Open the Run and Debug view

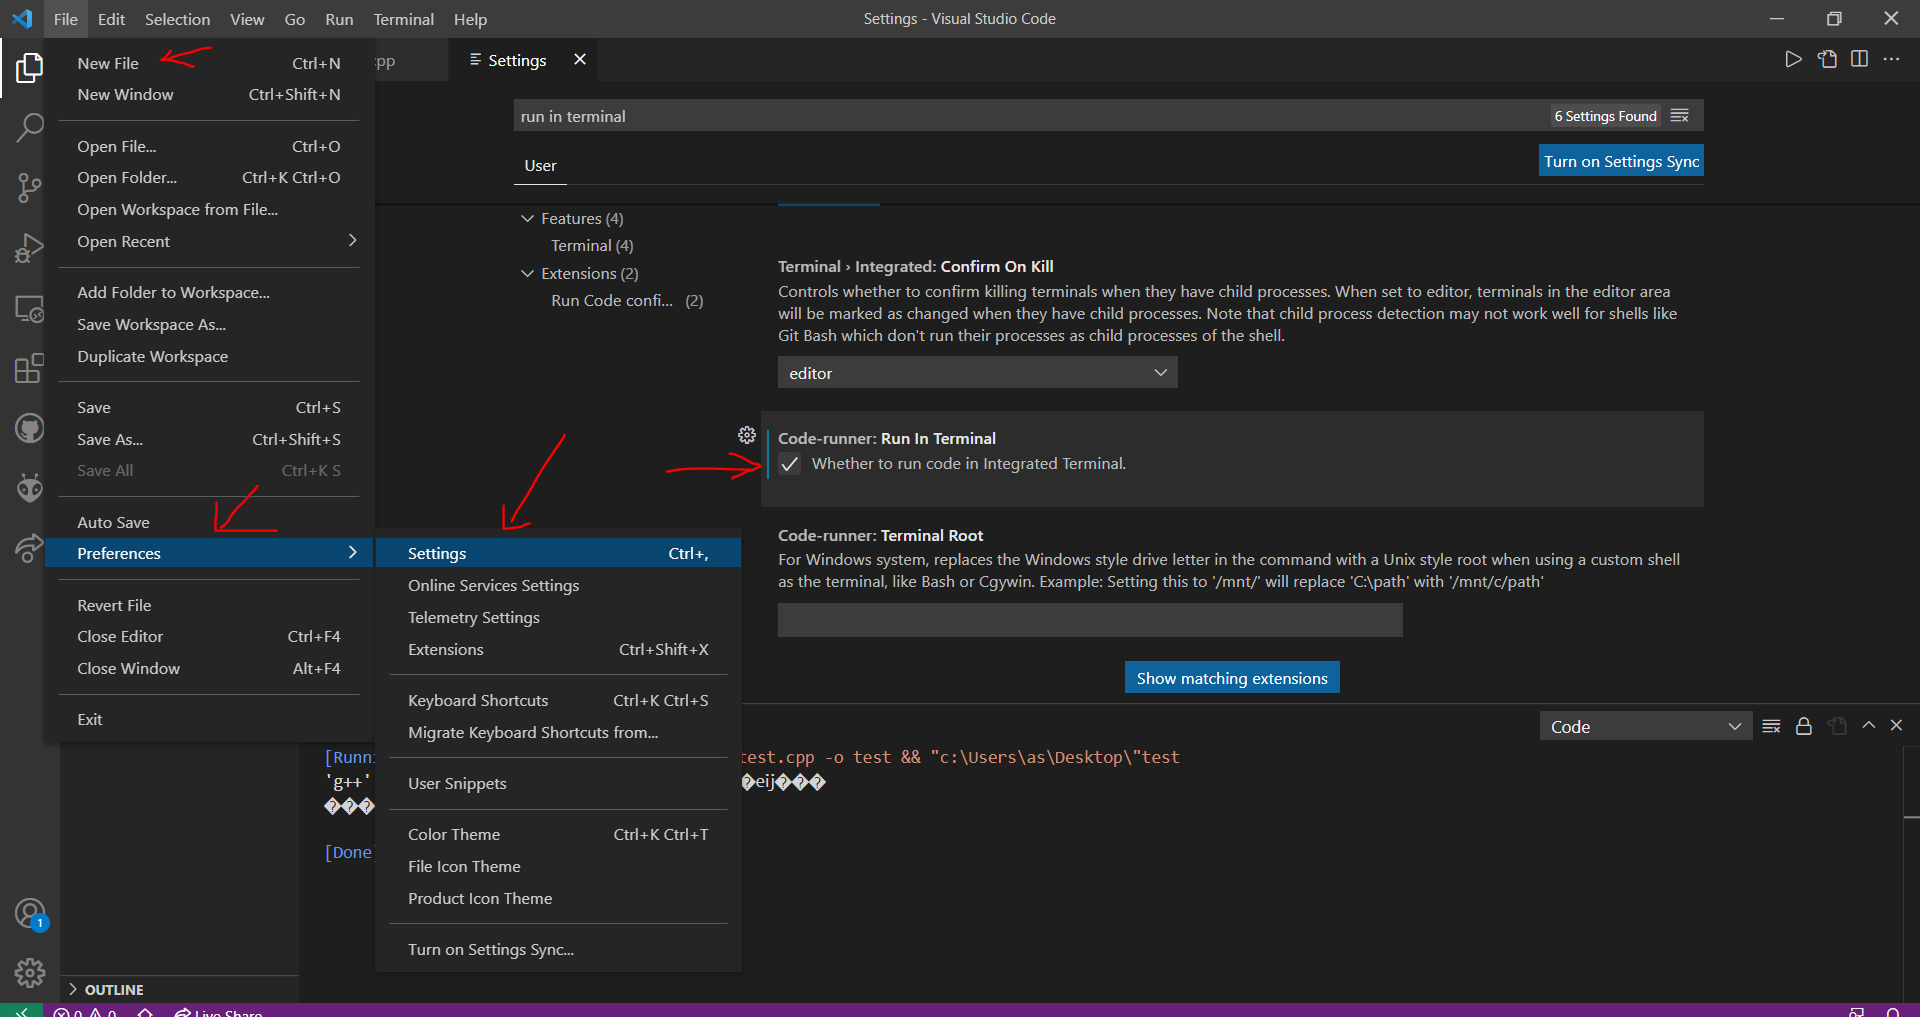pos(29,247)
